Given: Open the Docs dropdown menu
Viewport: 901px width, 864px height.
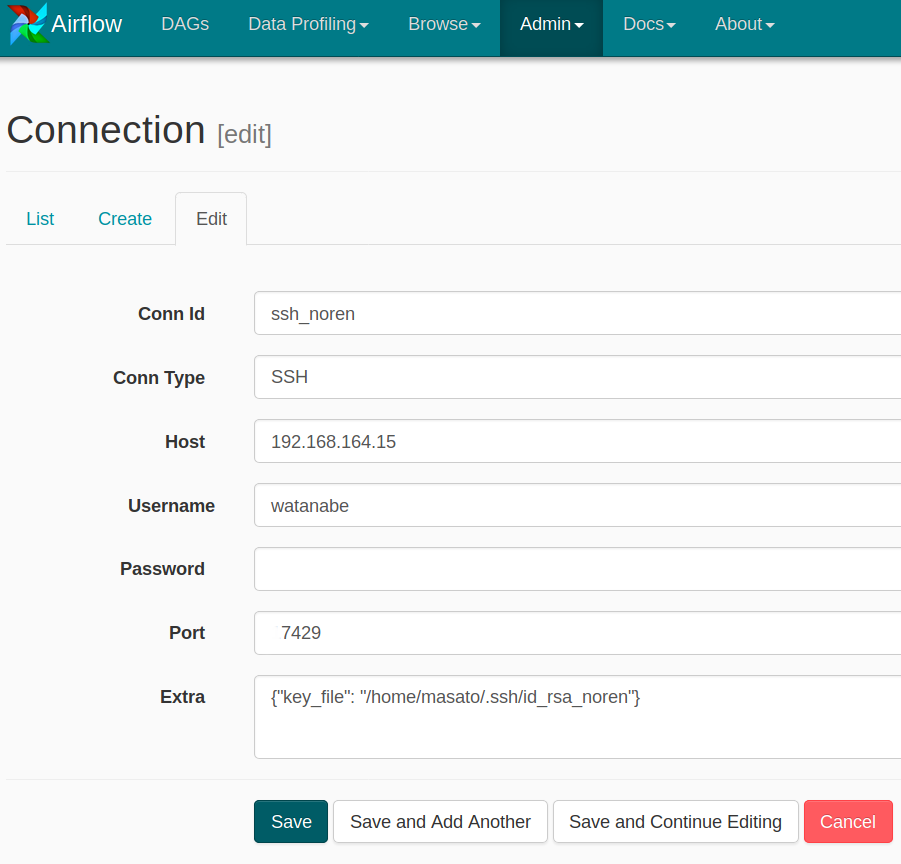Looking at the screenshot, I should pyautogui.click(x=648, y=24).
